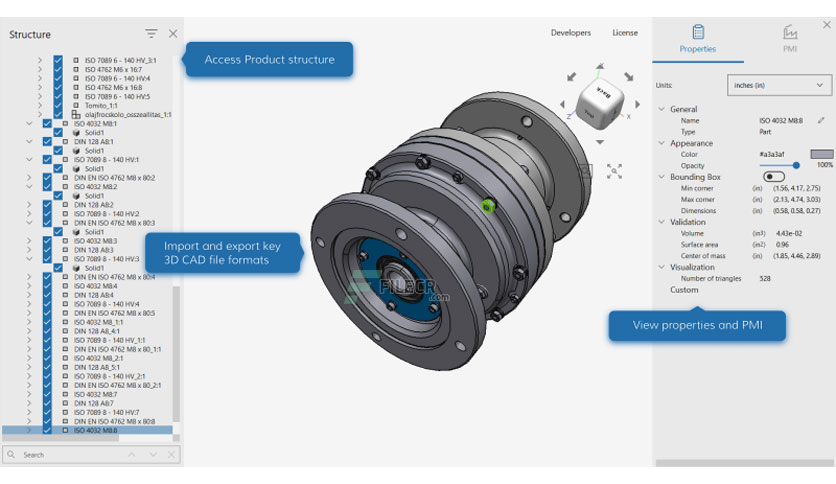Clear the structure search field
Viewport: 836px width, 484px height.
[x=171, y=455]
